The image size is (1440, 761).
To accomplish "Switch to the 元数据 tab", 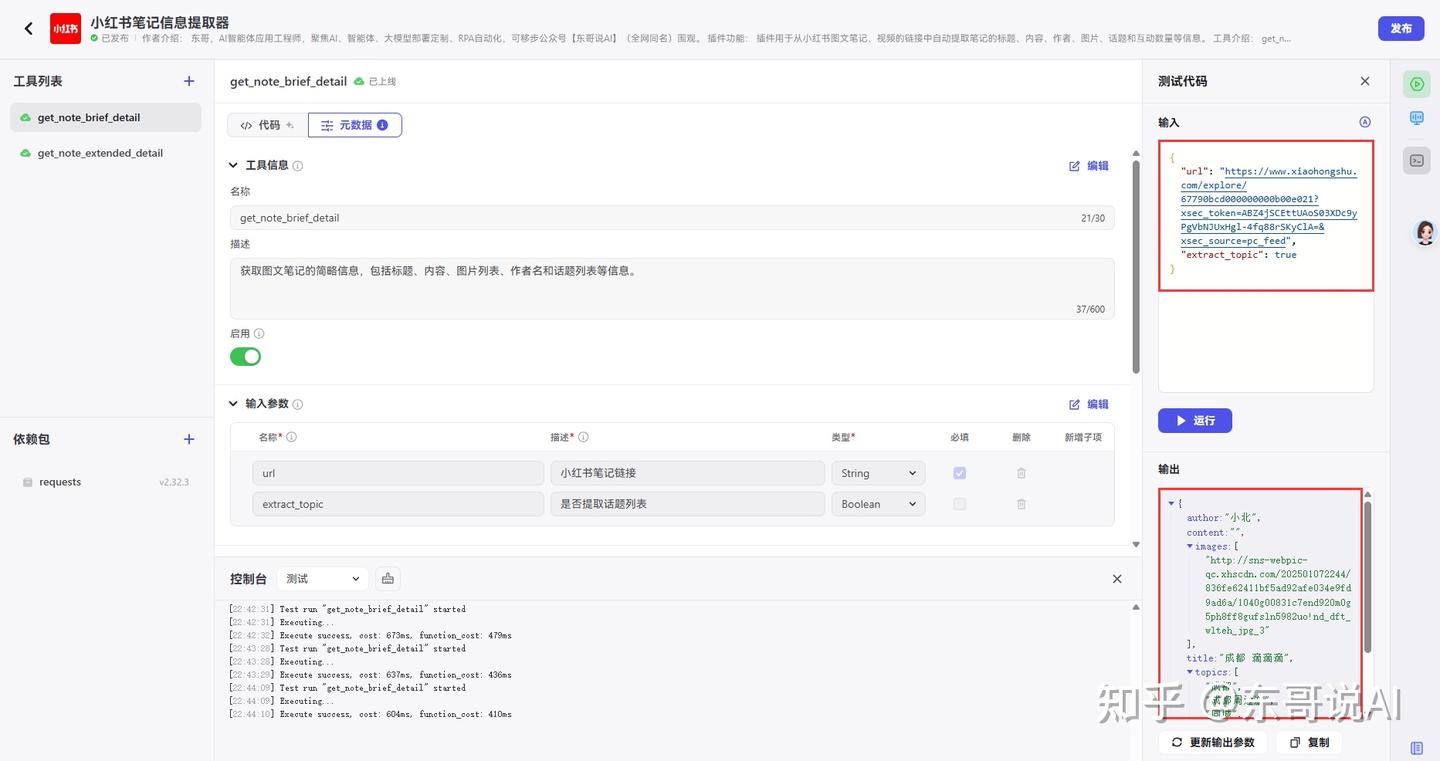I will coord(355,125).
